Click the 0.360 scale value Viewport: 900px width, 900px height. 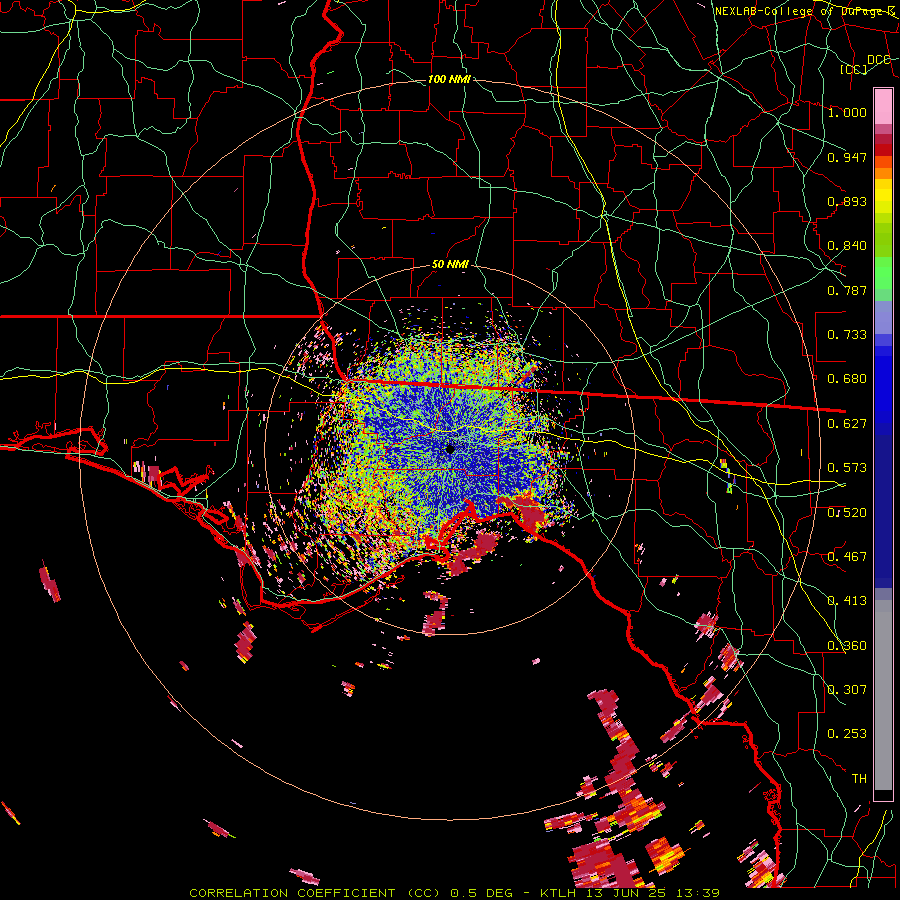(847, 646)
